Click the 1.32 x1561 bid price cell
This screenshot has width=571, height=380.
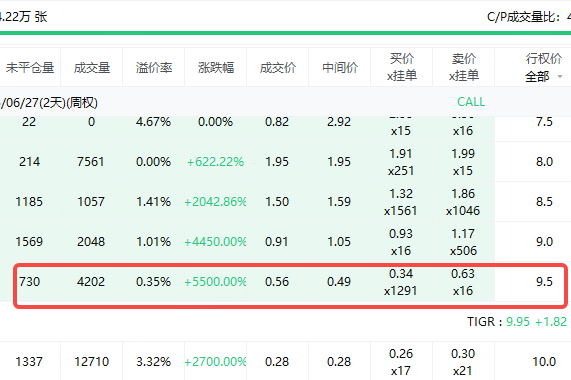click(401, 202)
